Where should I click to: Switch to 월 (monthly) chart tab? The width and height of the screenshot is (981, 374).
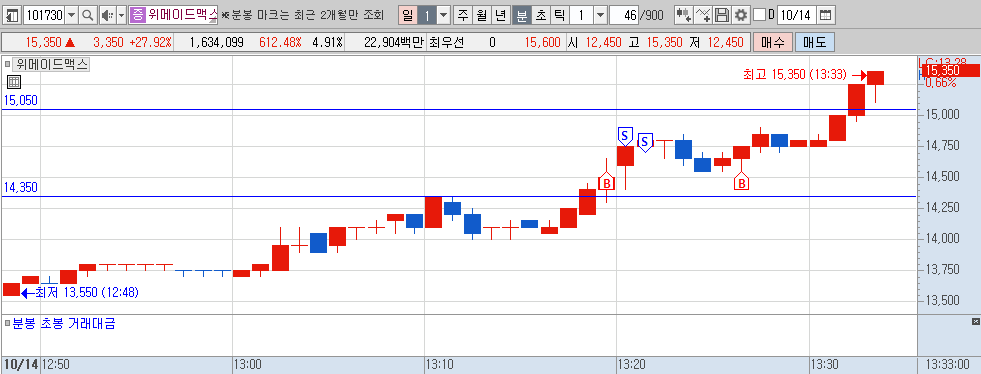point(482,15)
